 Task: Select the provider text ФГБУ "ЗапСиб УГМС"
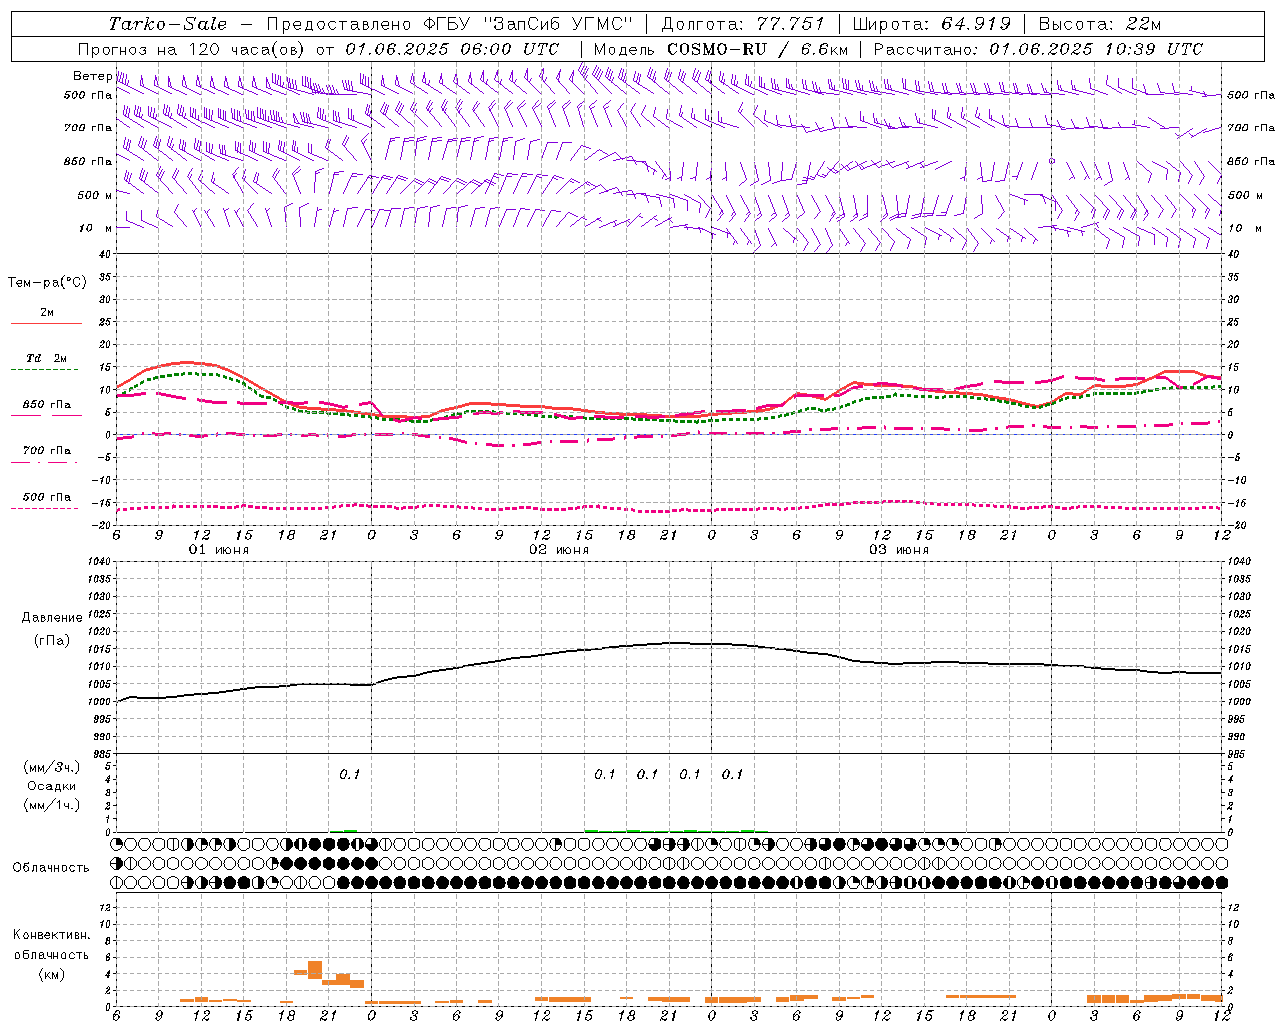527,24
